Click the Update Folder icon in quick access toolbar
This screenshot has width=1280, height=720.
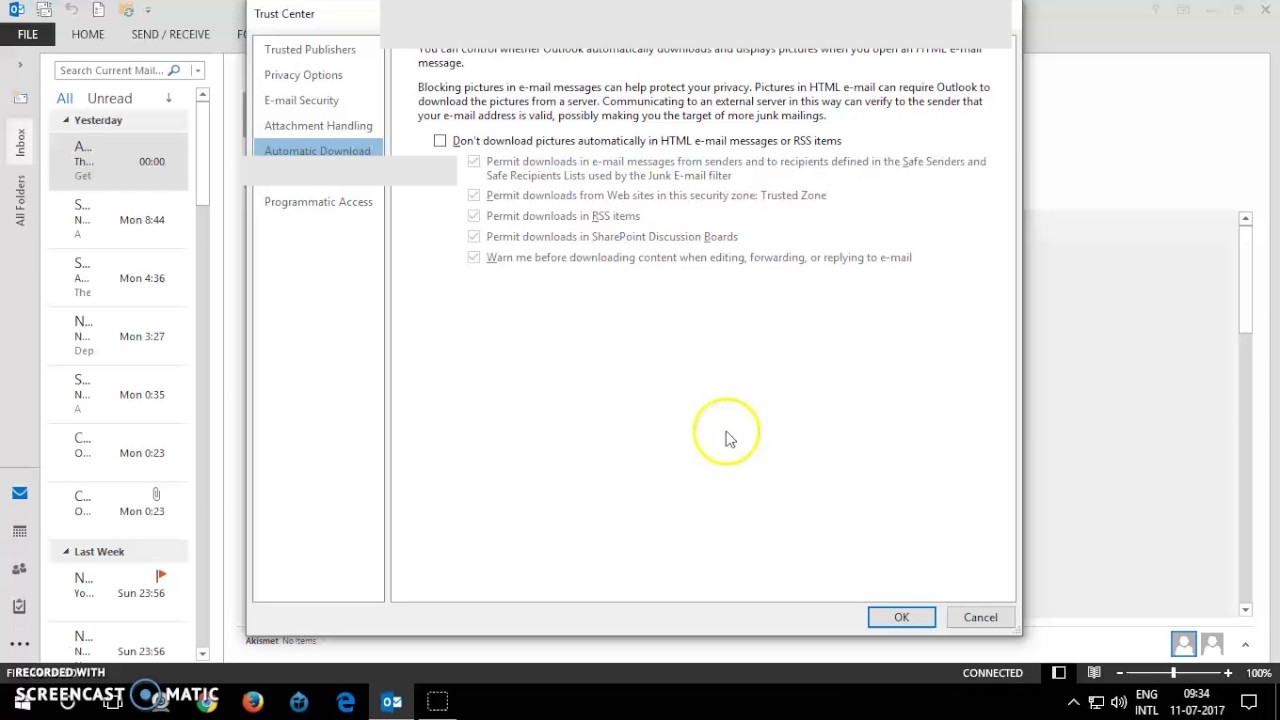(124, 10)
